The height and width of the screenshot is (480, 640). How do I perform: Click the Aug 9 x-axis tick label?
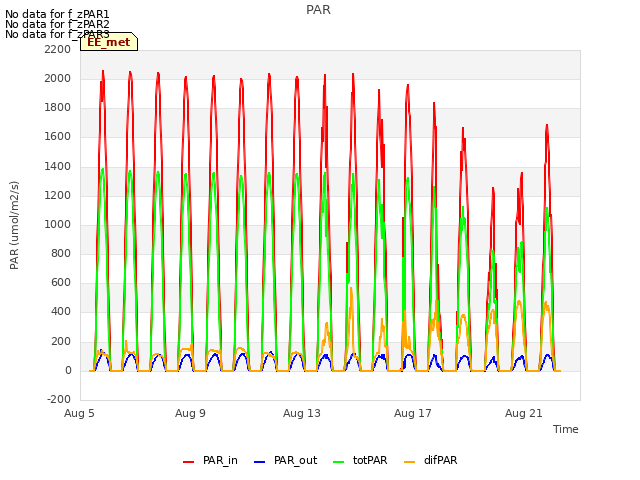[190, 413]
